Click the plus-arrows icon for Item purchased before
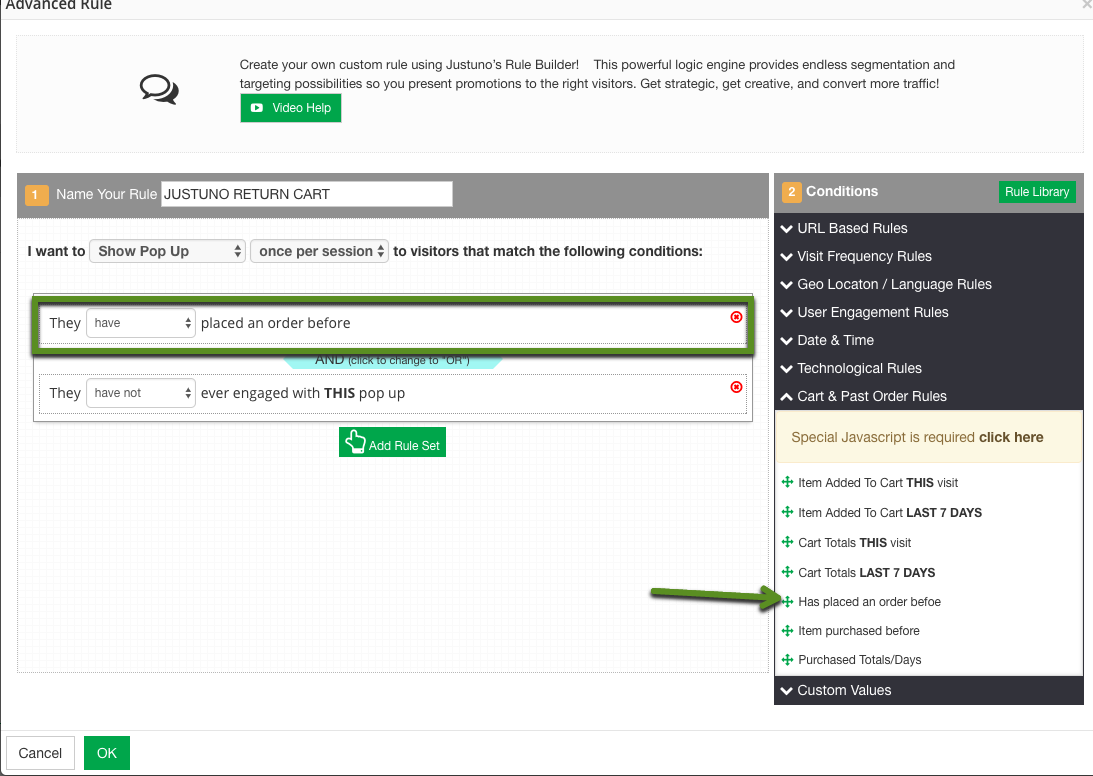Viewport: 1093px width, 776px height. pyautogui.click(x=787, y=631)
